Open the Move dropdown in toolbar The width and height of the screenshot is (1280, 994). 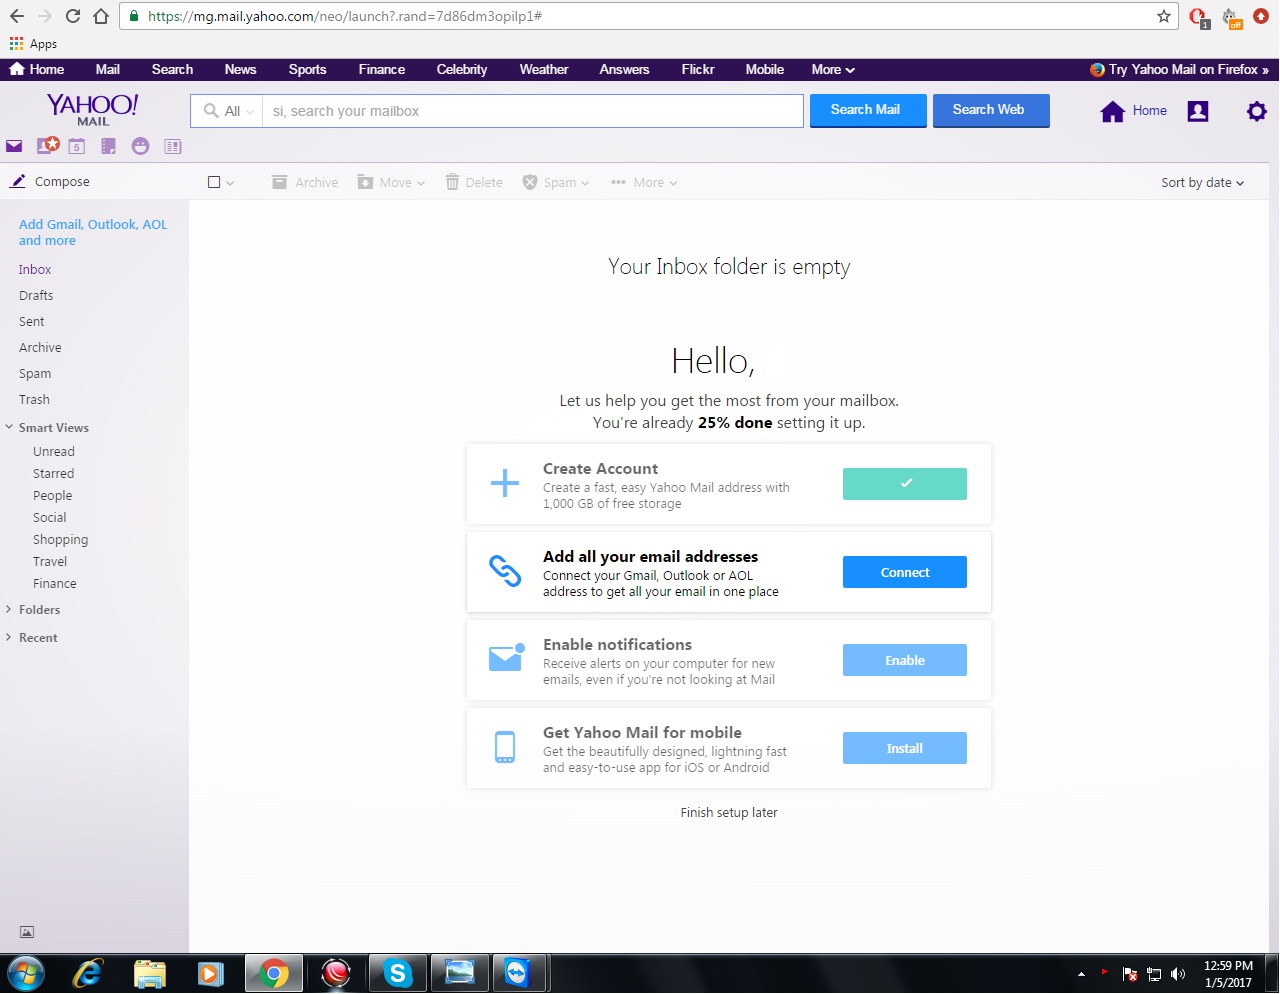point(392,182)
